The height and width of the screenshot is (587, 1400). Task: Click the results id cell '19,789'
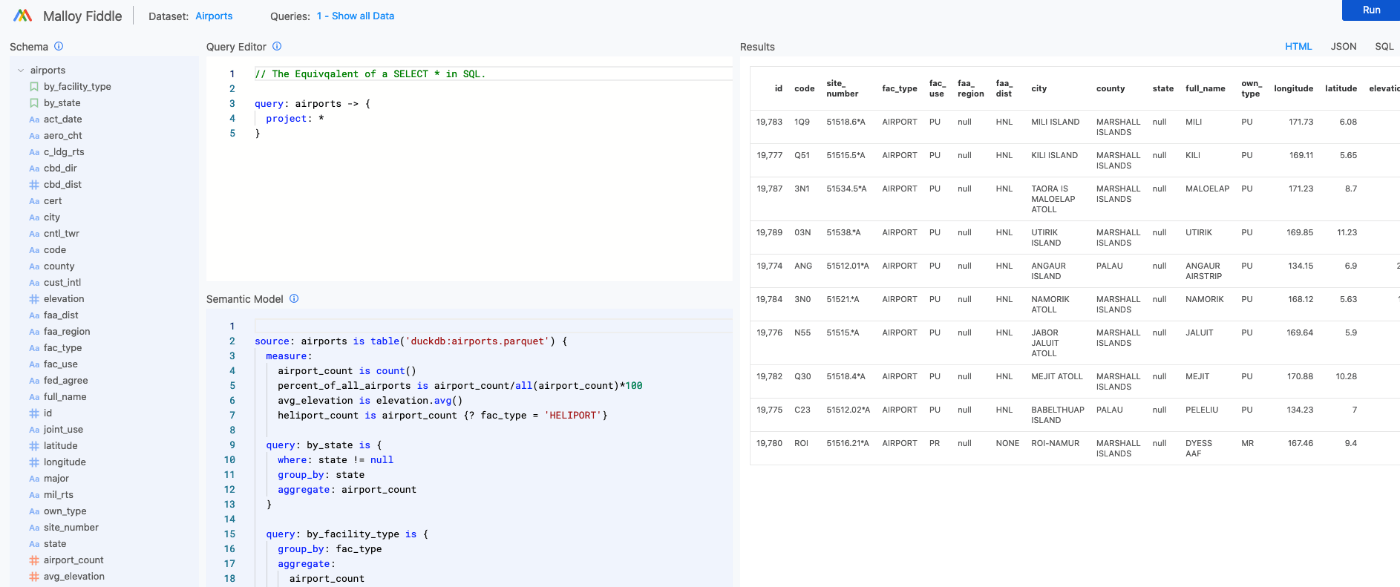768,232
